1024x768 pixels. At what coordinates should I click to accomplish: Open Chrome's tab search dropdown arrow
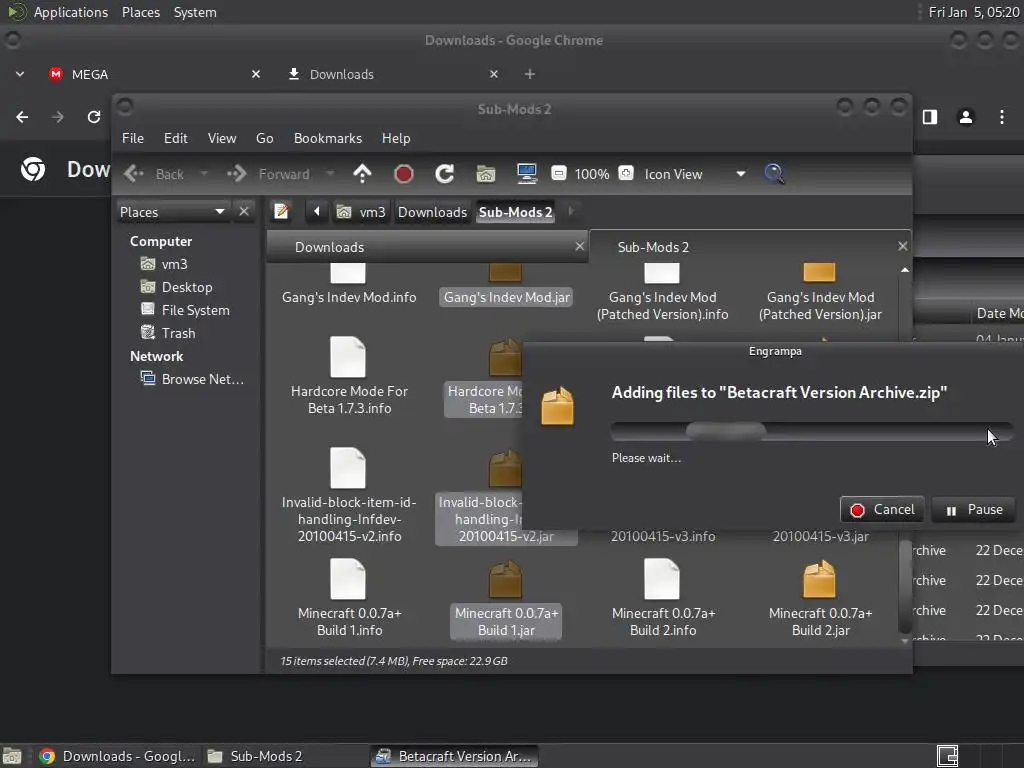coord(20,74)
